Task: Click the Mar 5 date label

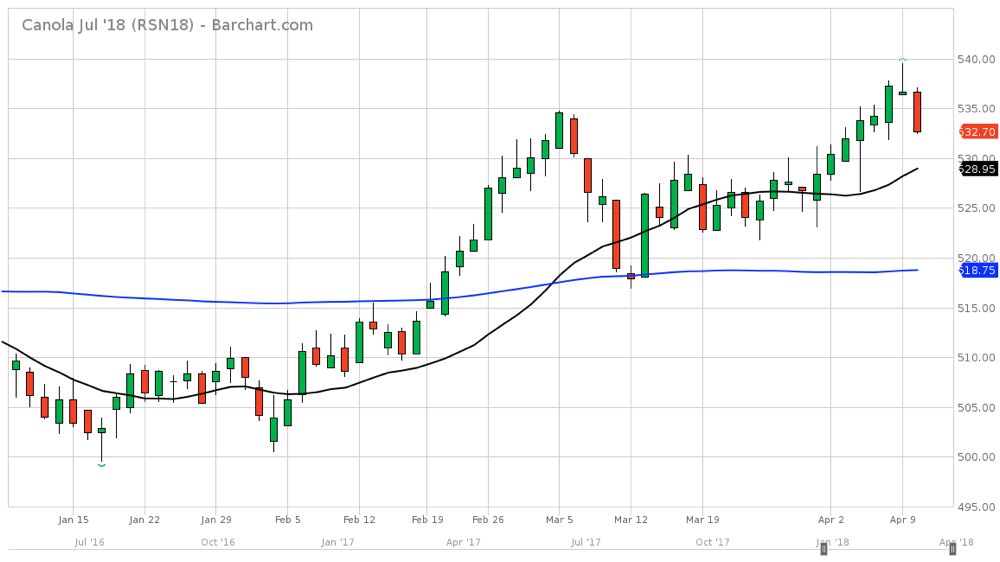Action: 559,519
